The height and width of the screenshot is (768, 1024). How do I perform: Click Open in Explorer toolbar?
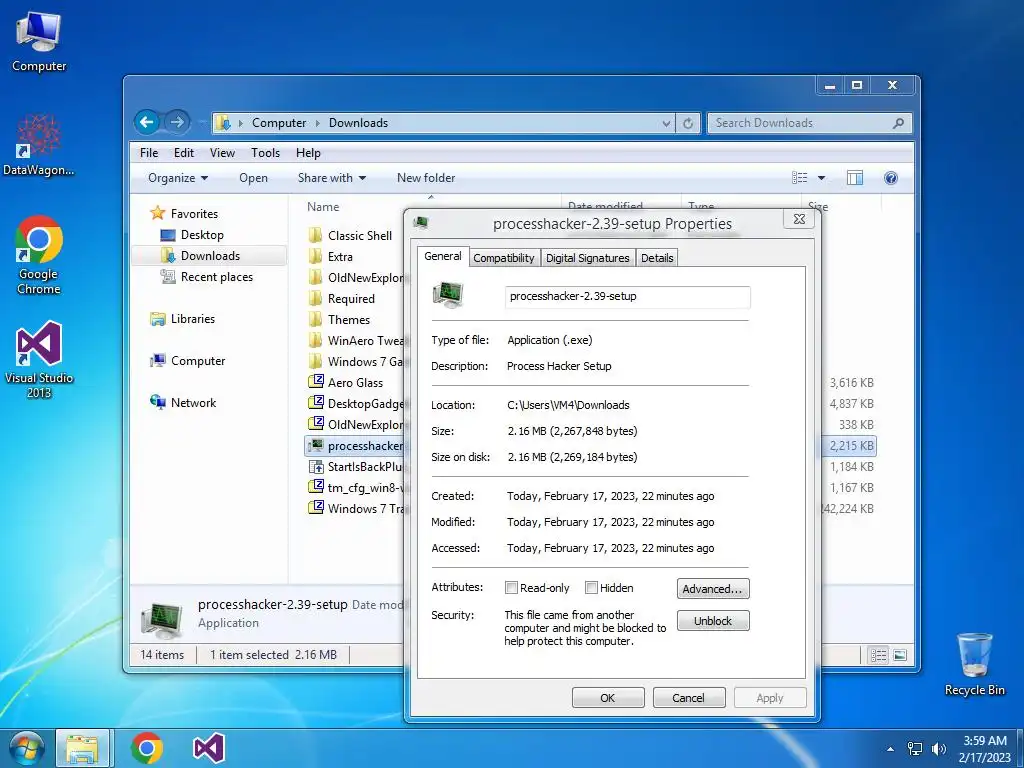click(253, 178)
